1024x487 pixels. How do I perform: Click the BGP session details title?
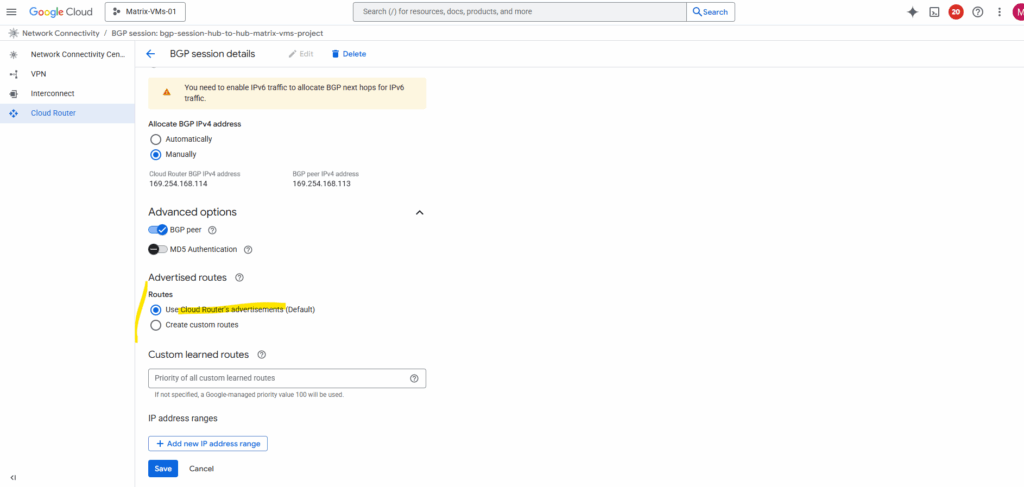click(212, 54)
